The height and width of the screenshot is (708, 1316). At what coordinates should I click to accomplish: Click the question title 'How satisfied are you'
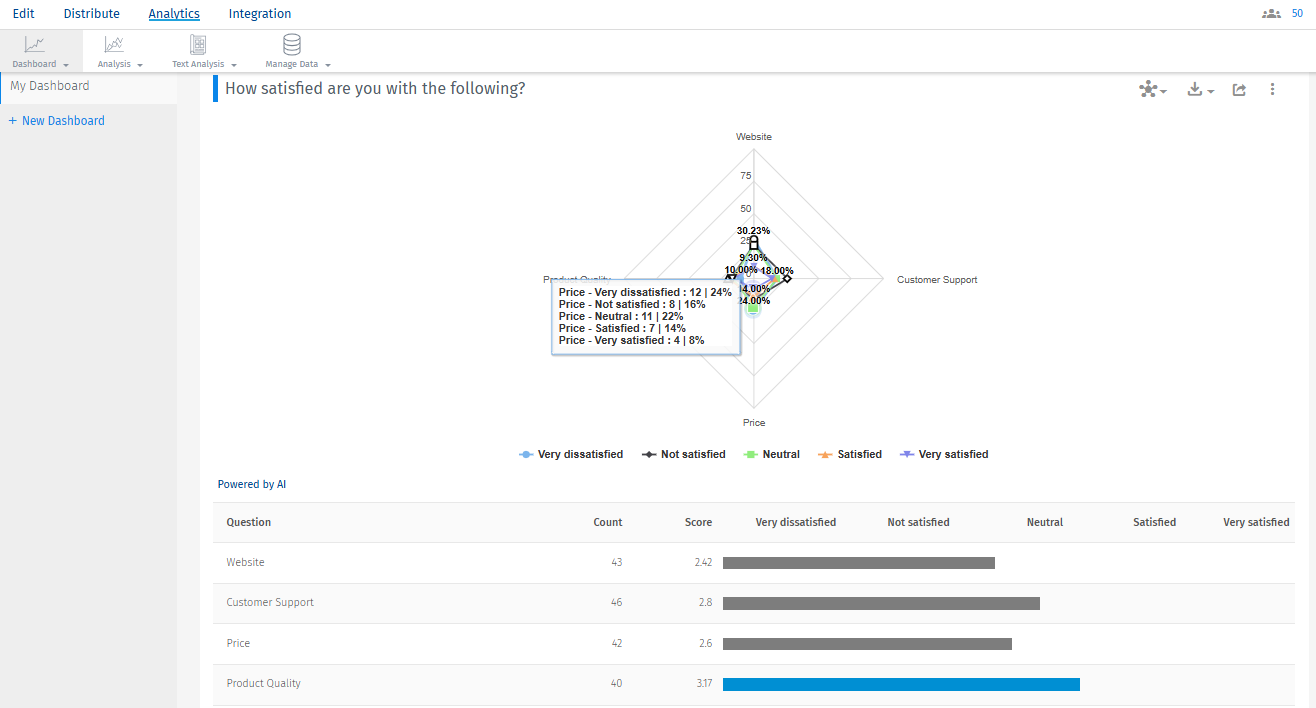pos(375,89)
